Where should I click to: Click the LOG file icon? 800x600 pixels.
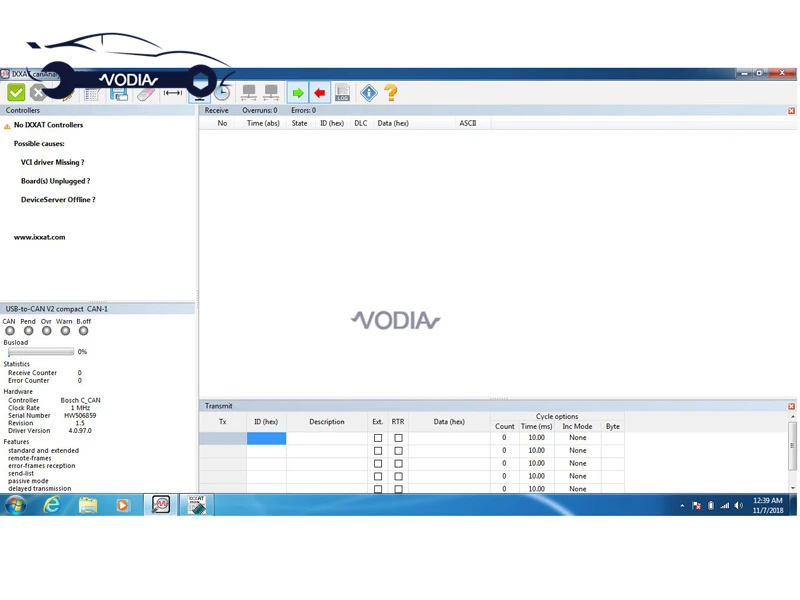click(342, 93)
